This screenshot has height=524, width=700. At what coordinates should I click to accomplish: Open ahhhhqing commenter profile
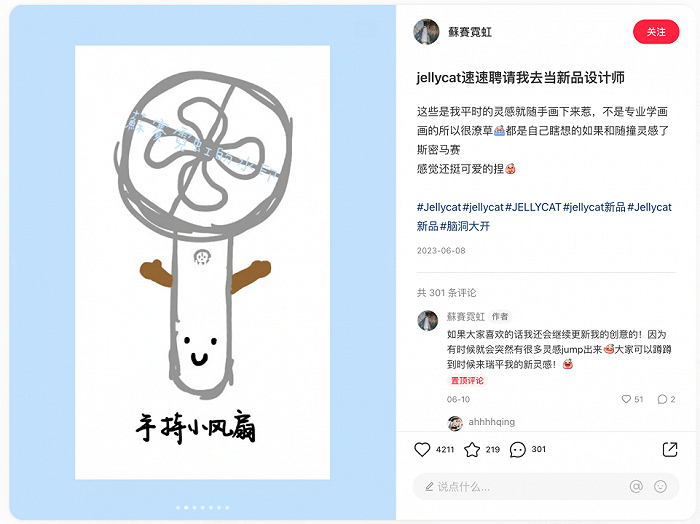491,422
